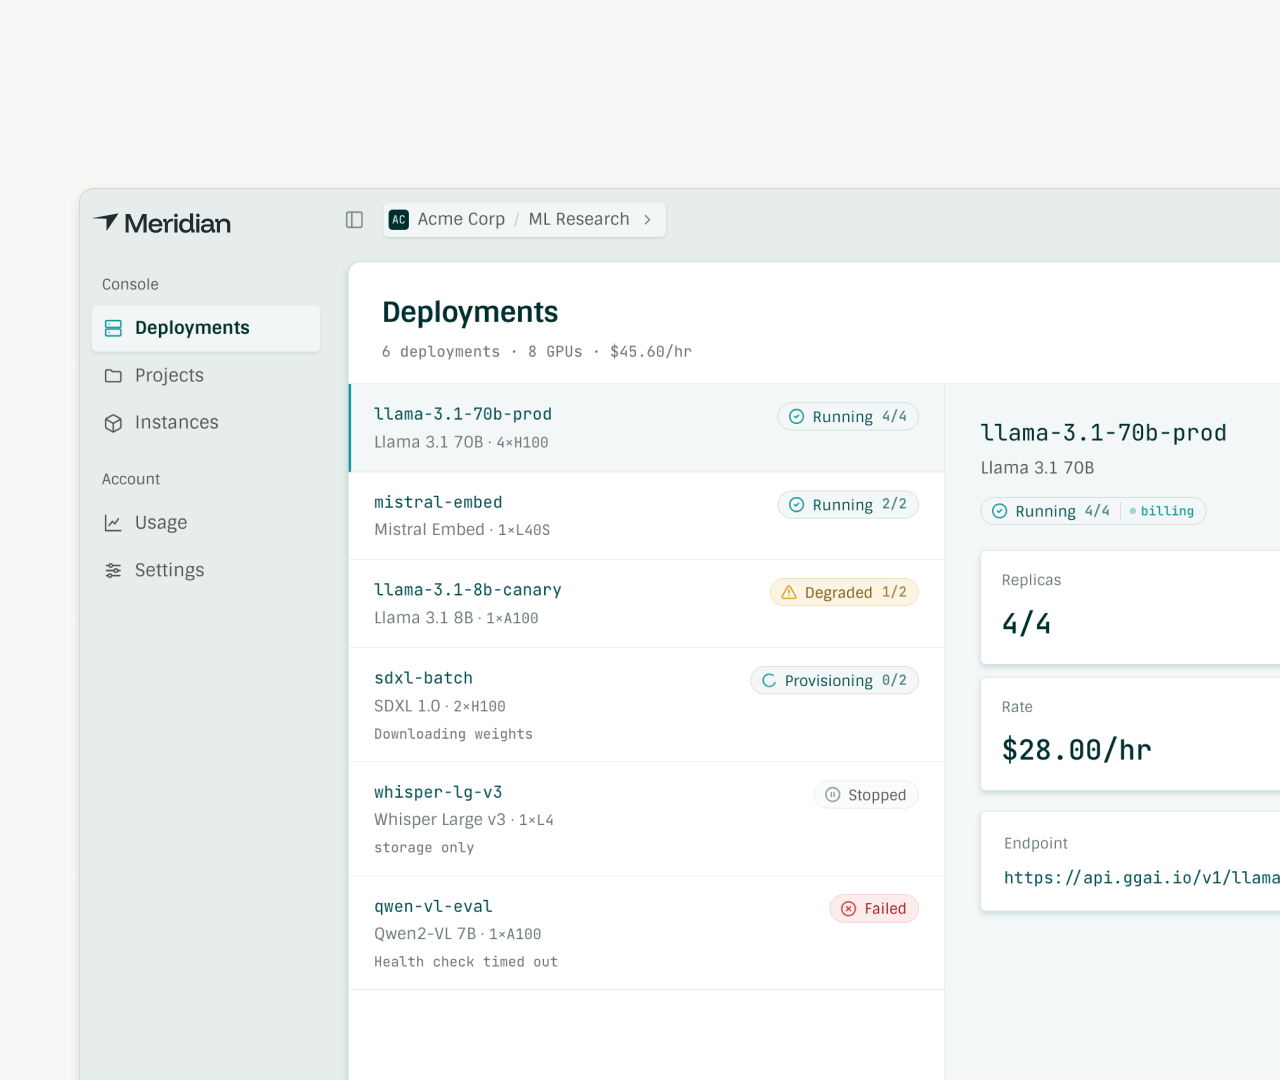This screenshot has height=1080, width=1280.
Task: Click the Degraded 1/2 status badge
Action: [x=844, y=593]
